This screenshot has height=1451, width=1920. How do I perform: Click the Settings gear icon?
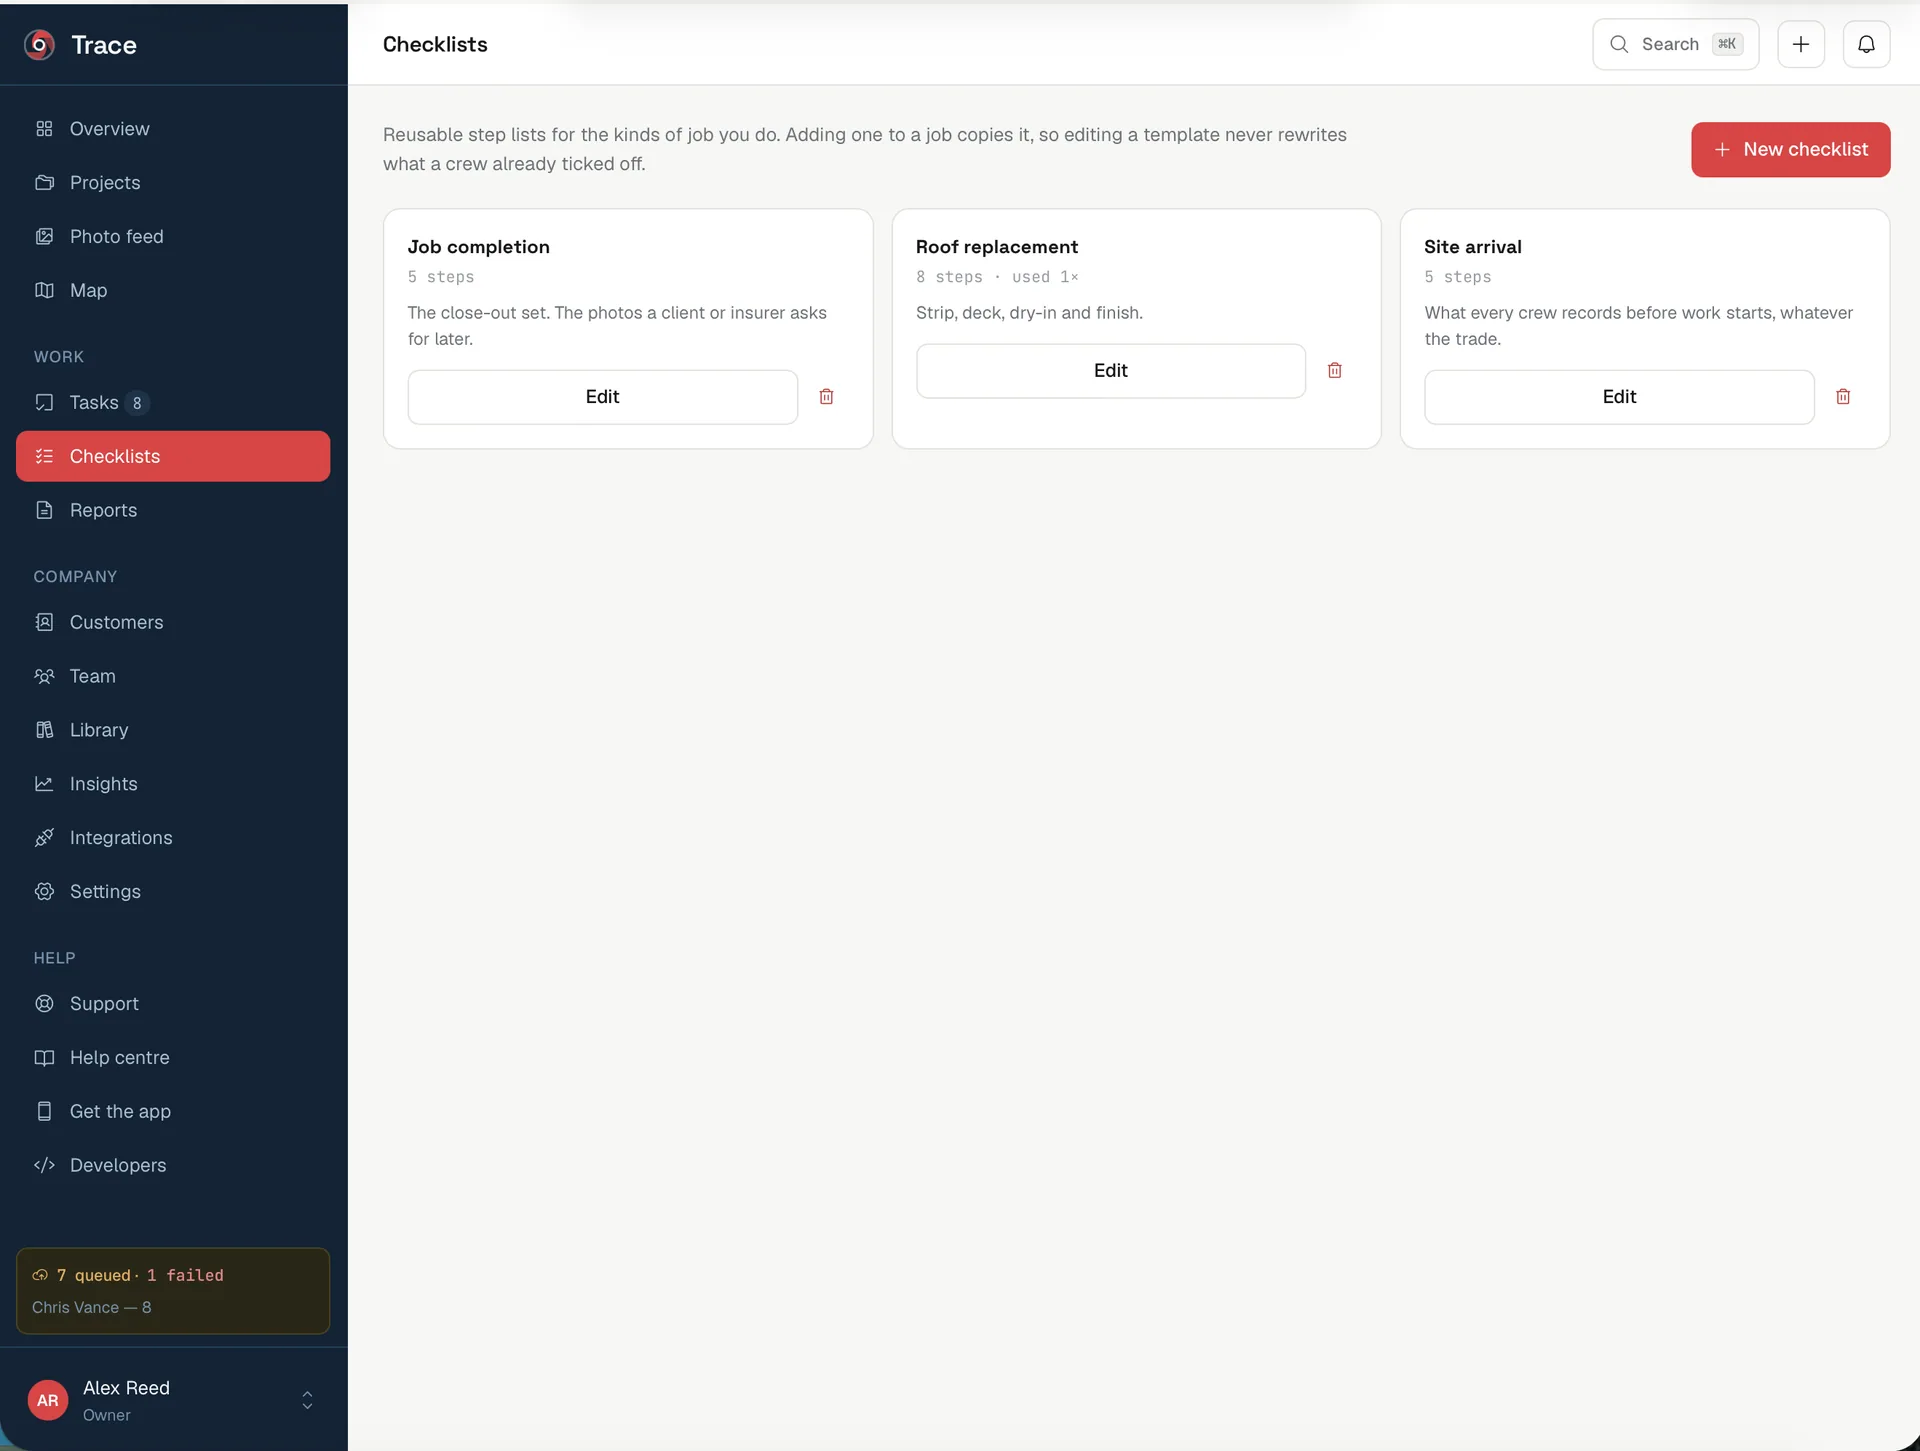click(x=44, y=892)
